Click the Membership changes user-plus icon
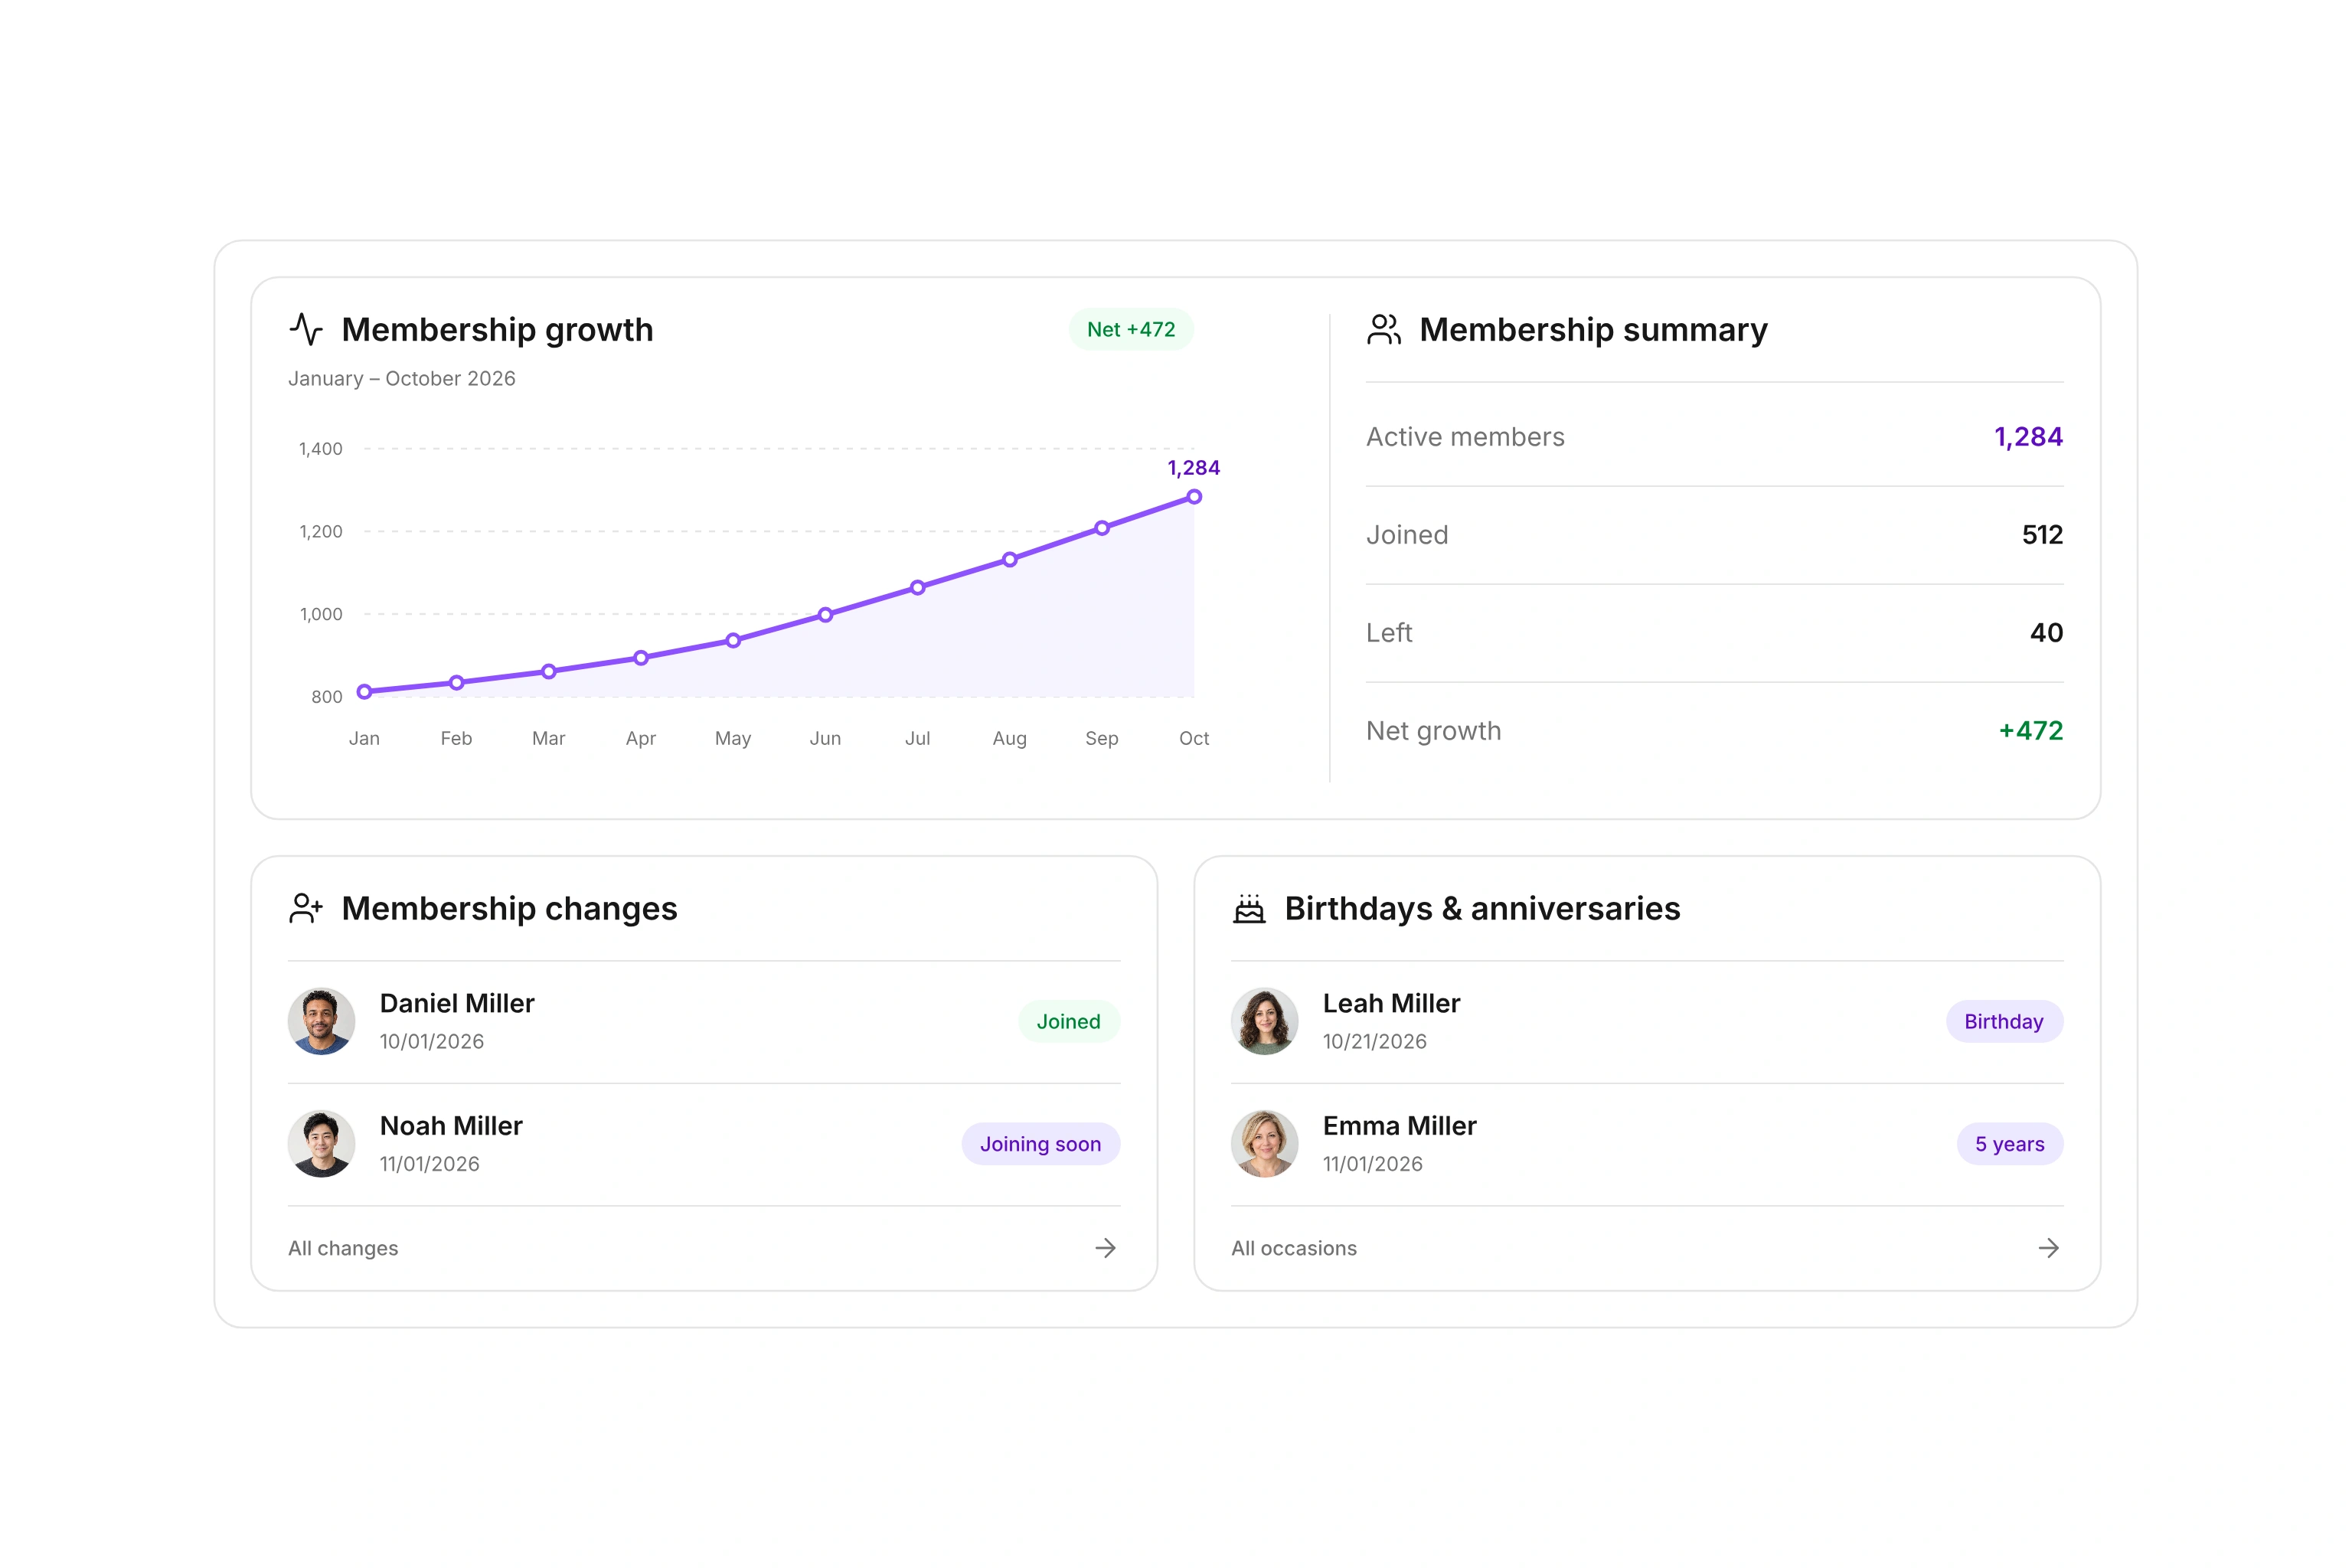Image resolution: width=2352 pixels, height=1568 pixels. [306, 908]
